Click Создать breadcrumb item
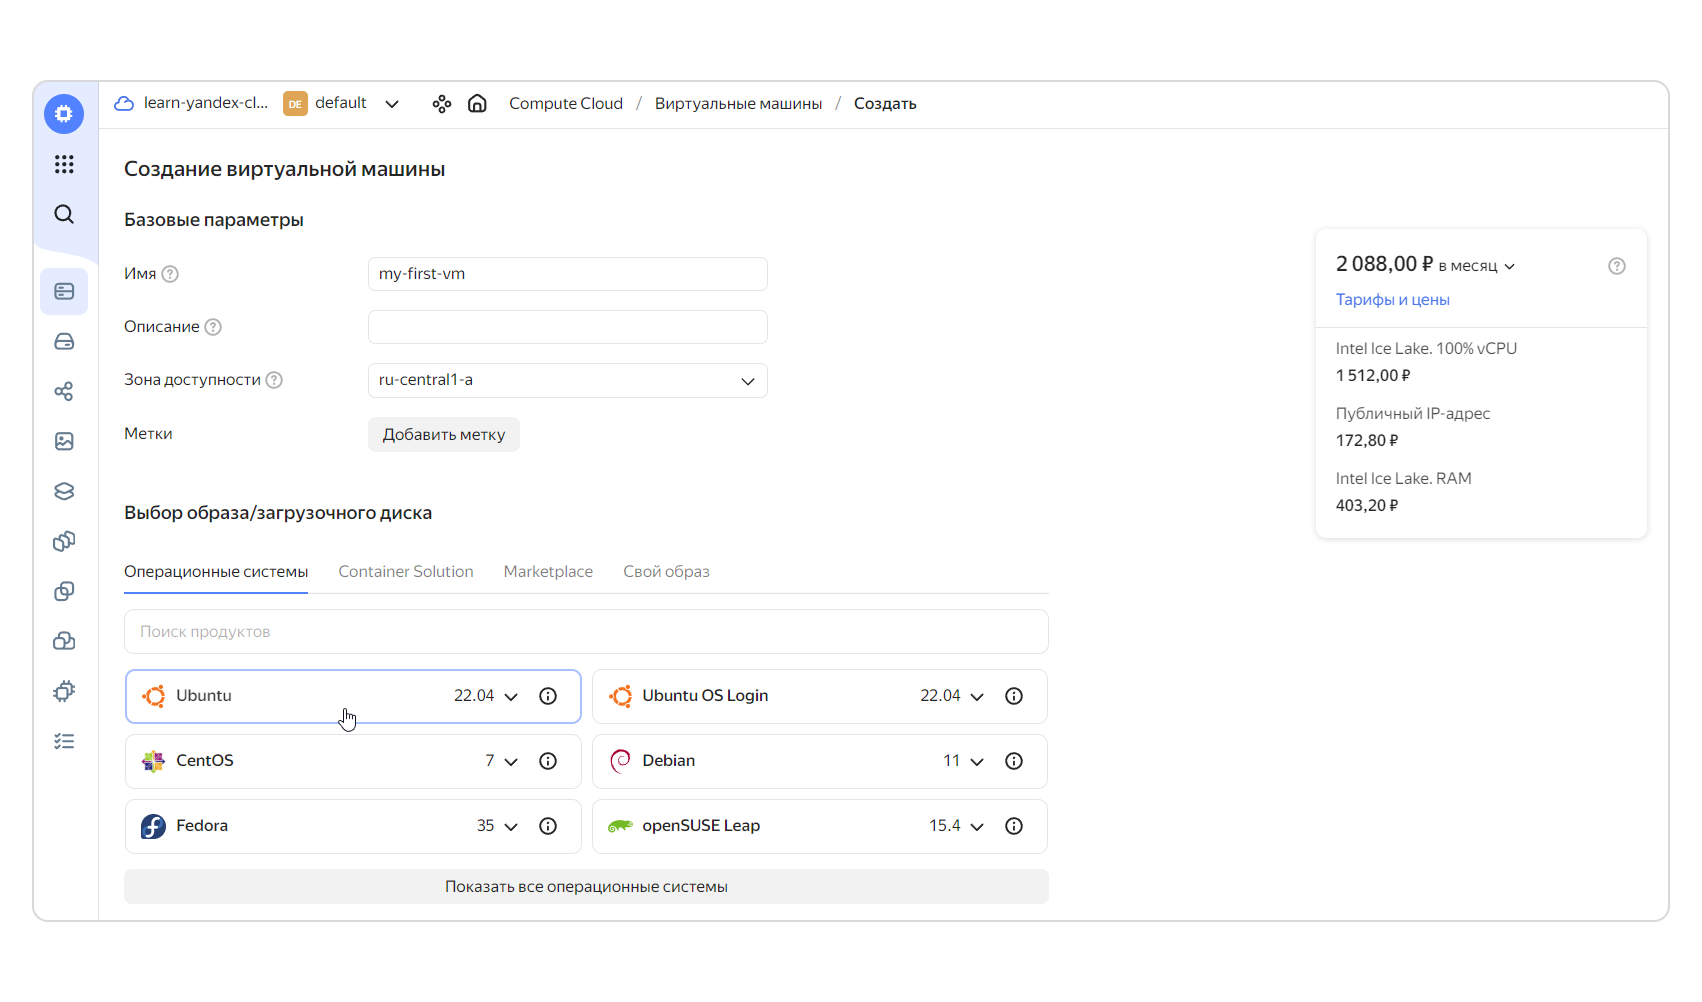The height and width of the screenshot is (1002, 1702). pyautogui.click(x=885, y=104)
